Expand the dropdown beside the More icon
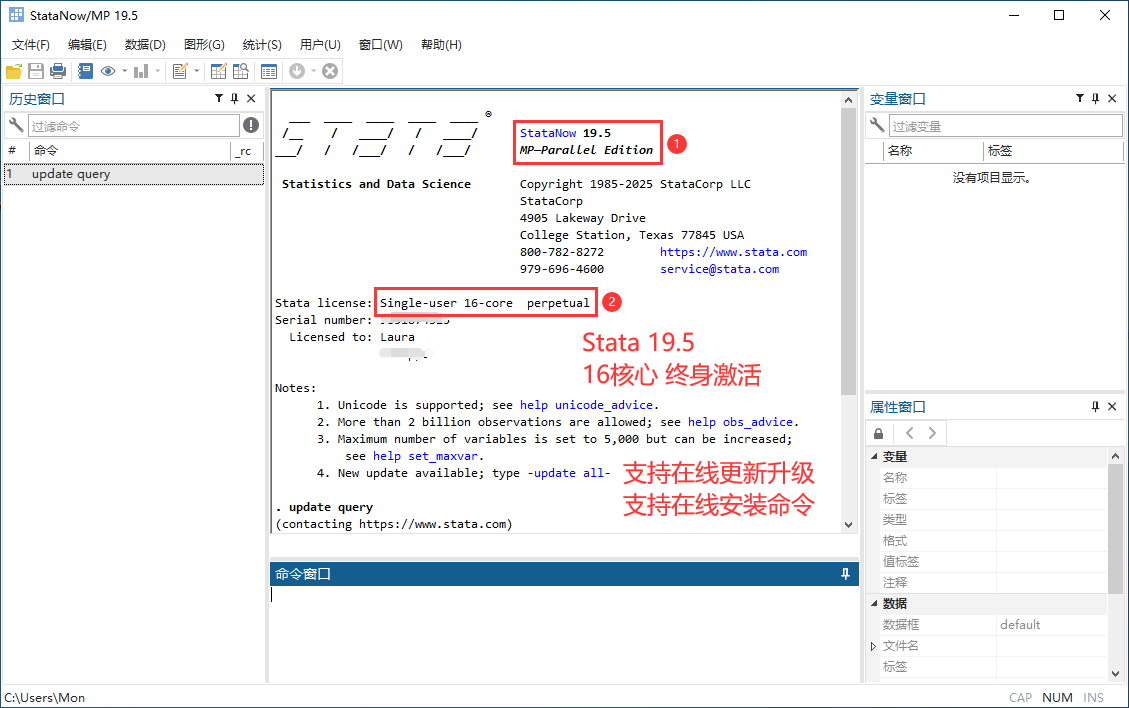The width and height of the screenshot is (1129, 708). (313, 71)
